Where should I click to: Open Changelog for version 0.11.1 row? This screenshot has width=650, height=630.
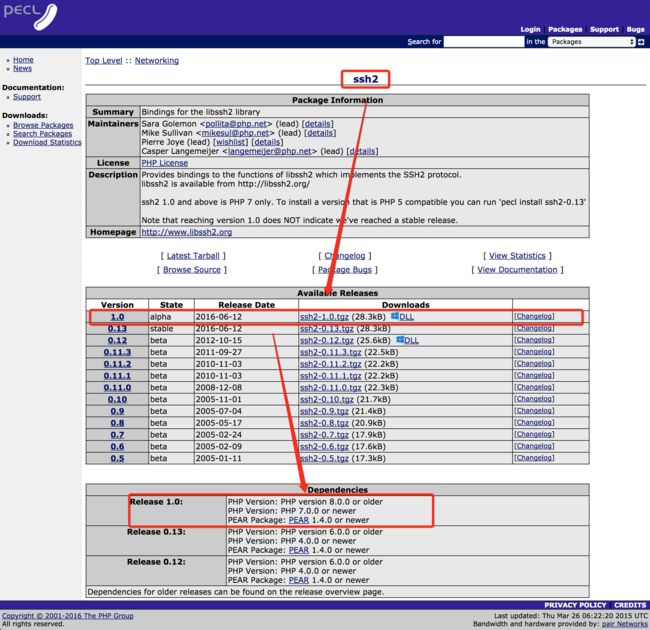(534, 375)
